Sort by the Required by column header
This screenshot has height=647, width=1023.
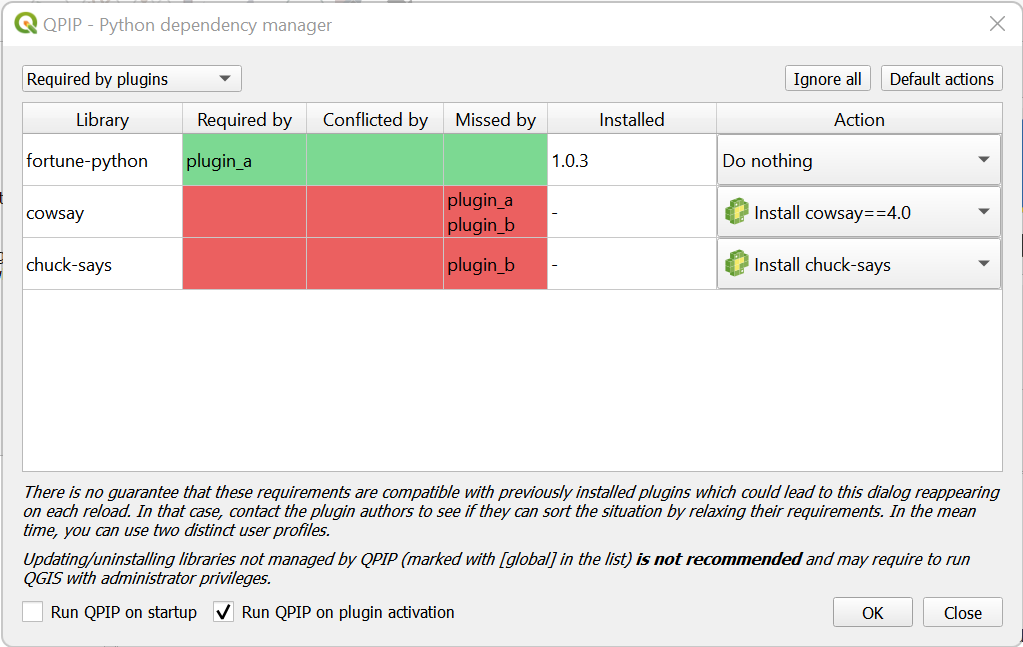(x=245, y=119)
